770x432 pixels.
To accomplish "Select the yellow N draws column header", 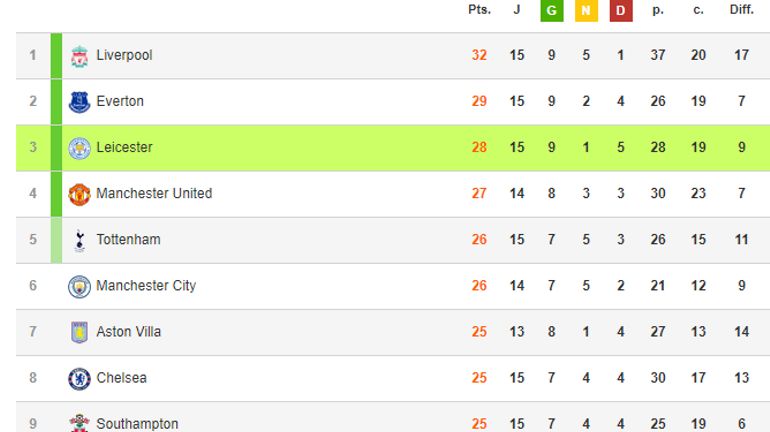I will pyautogui.click(x=586, y=10).
